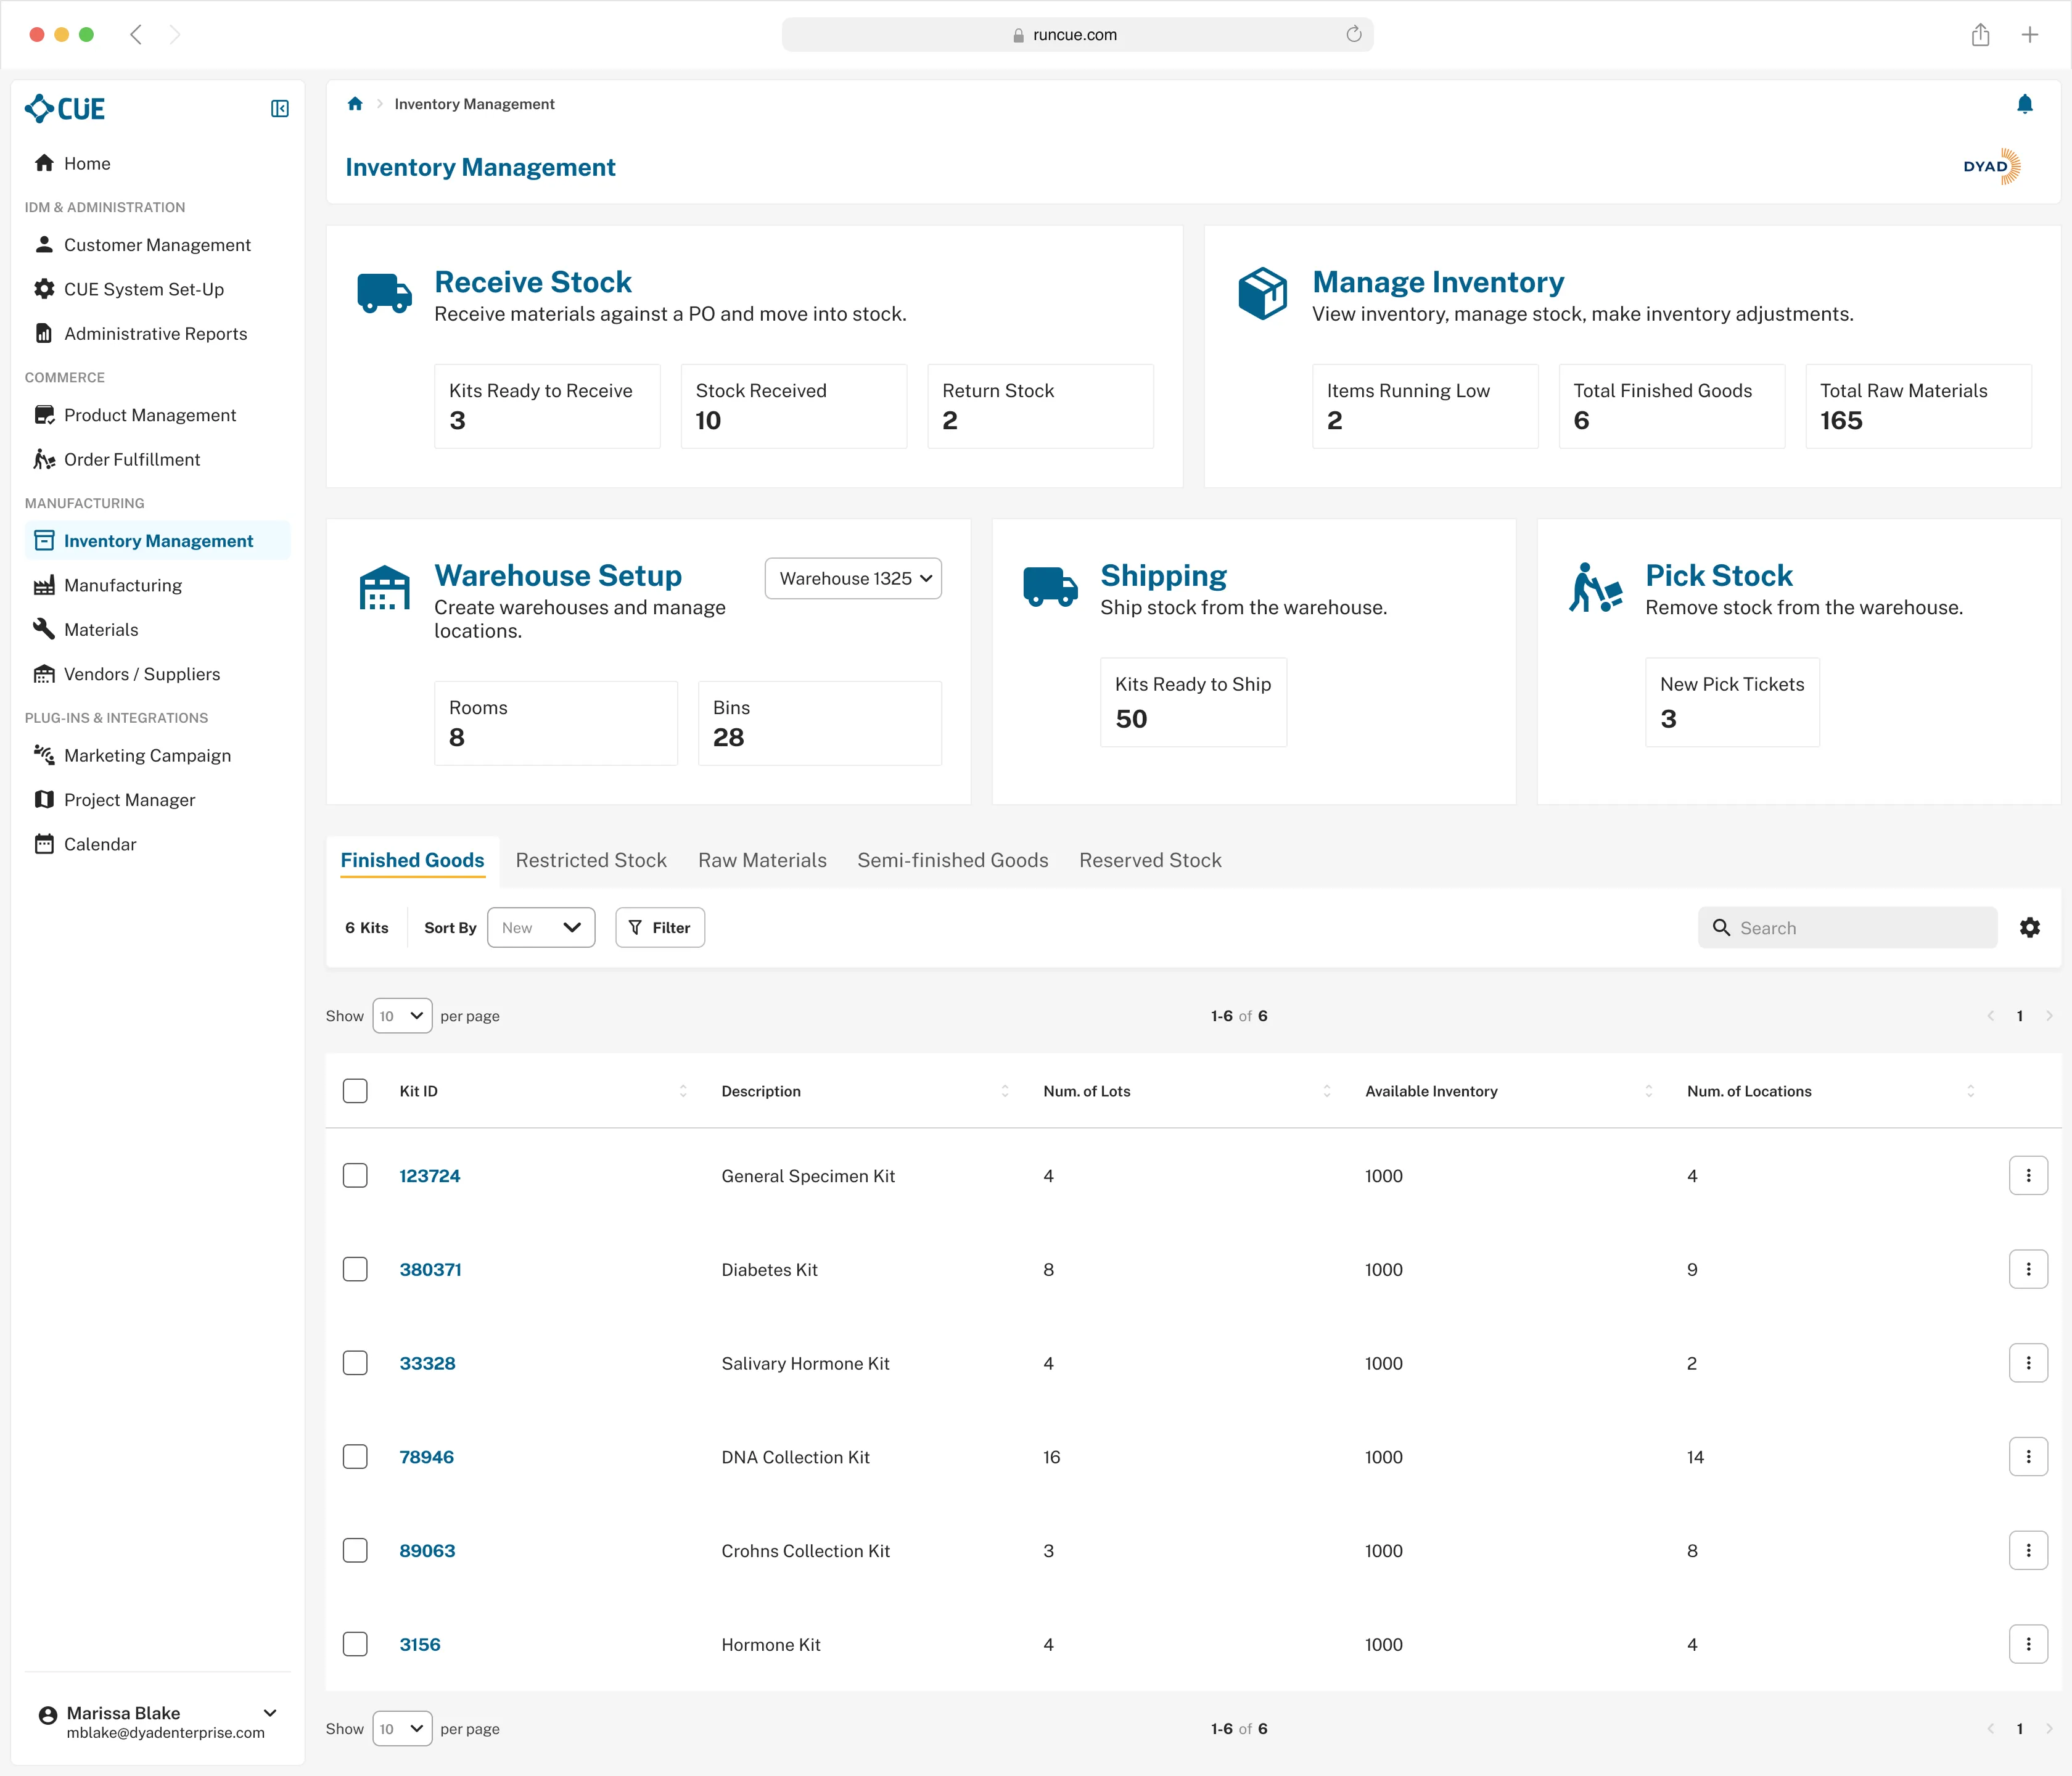The height and width of the screenshot is (1776, 2072).
Task: Check the box for kit 123724
Action: coord(355,1176)
